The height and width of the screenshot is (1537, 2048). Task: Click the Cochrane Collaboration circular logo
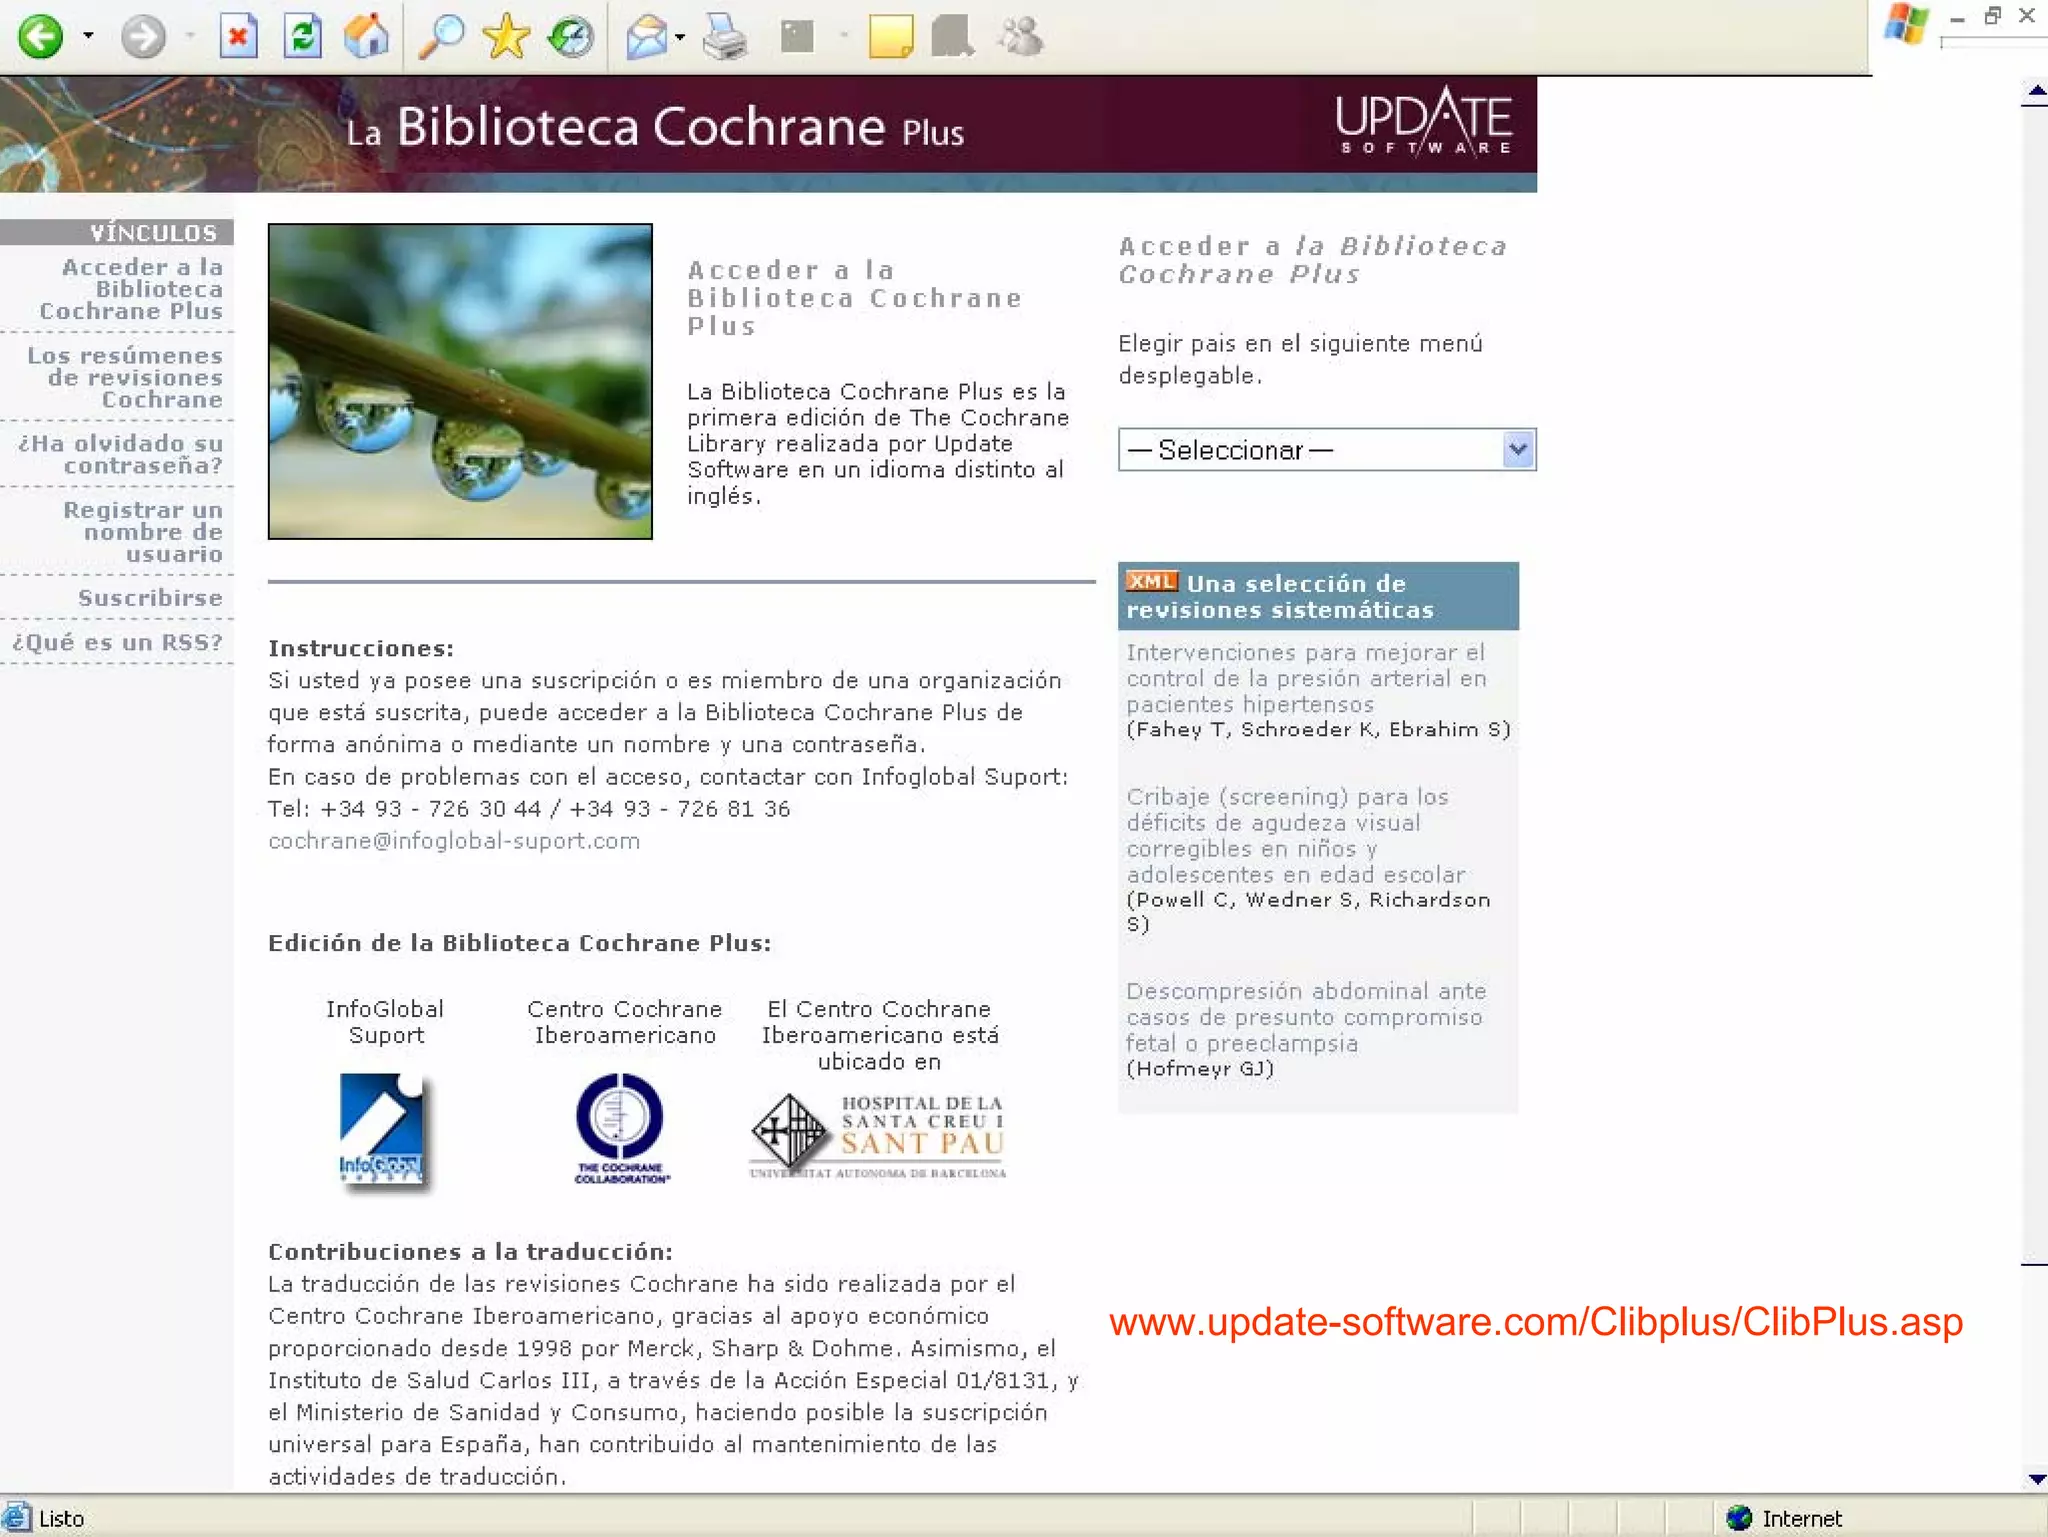(x=621, y=1128)
